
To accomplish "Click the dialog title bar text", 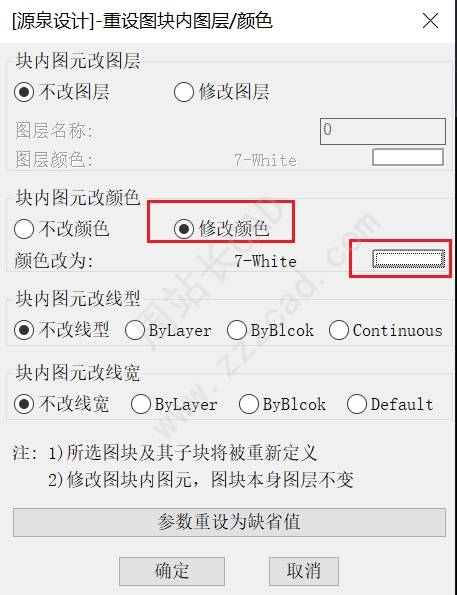I will pyautogui.click(x=142, y=21).
